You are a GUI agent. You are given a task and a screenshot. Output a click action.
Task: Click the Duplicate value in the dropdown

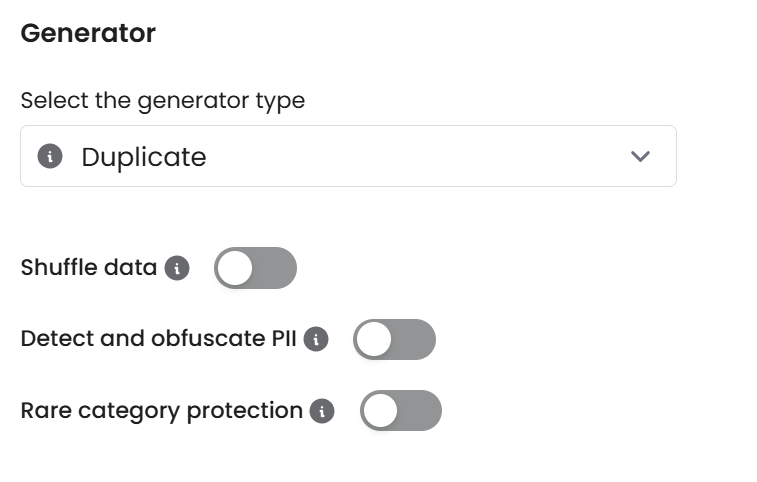(x=144, y=157)
